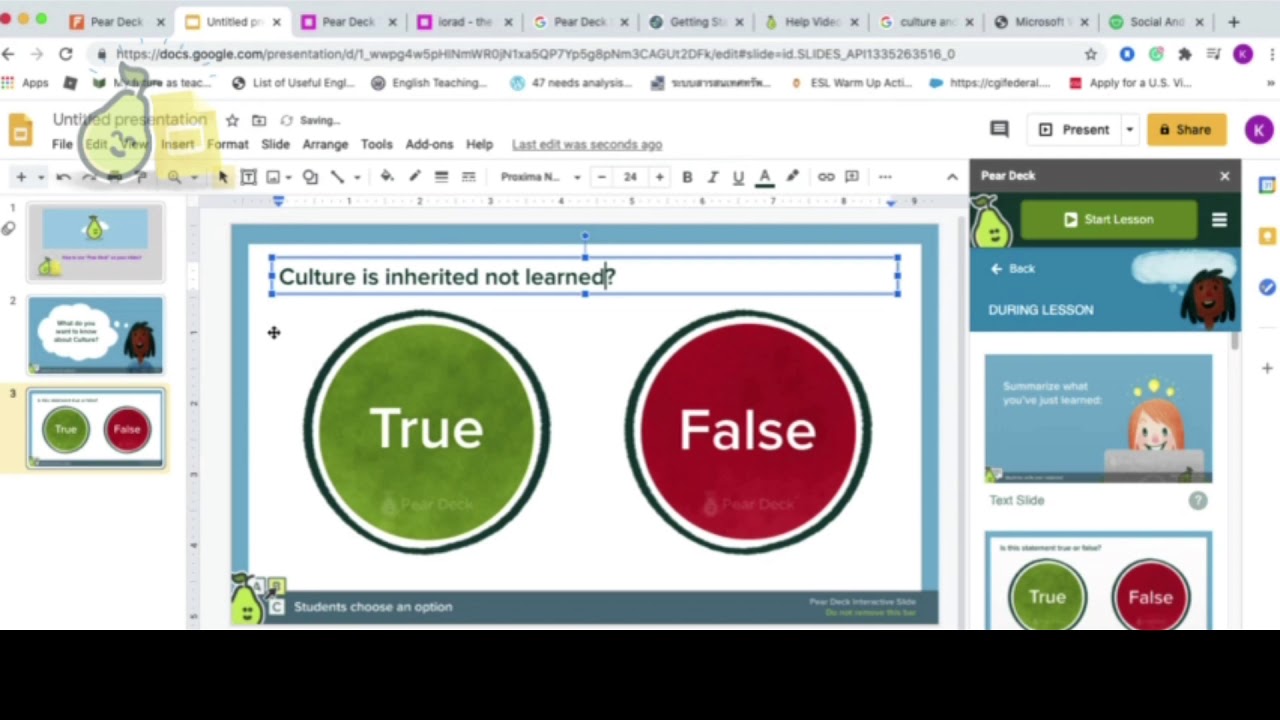
Task: Click Get add-ons plus icon in side panel
Action: point(1267,369)
